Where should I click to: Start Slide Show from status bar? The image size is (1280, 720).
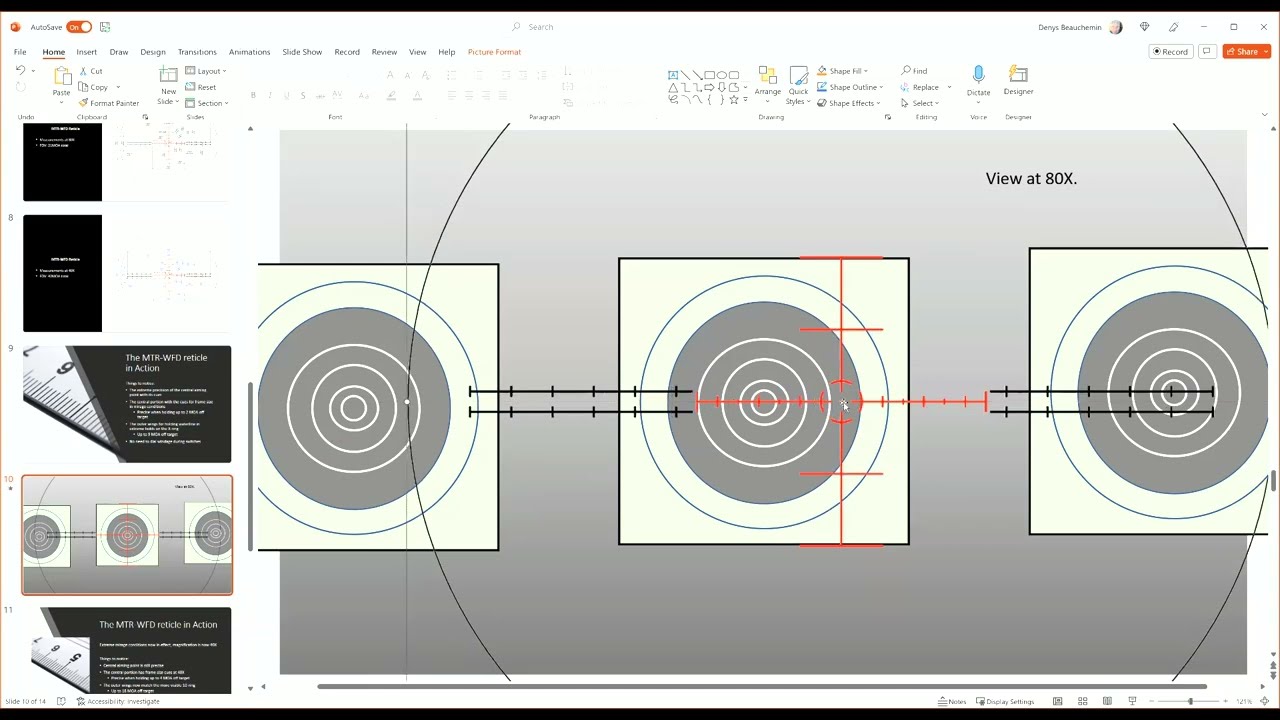[x=1132, y=701]
